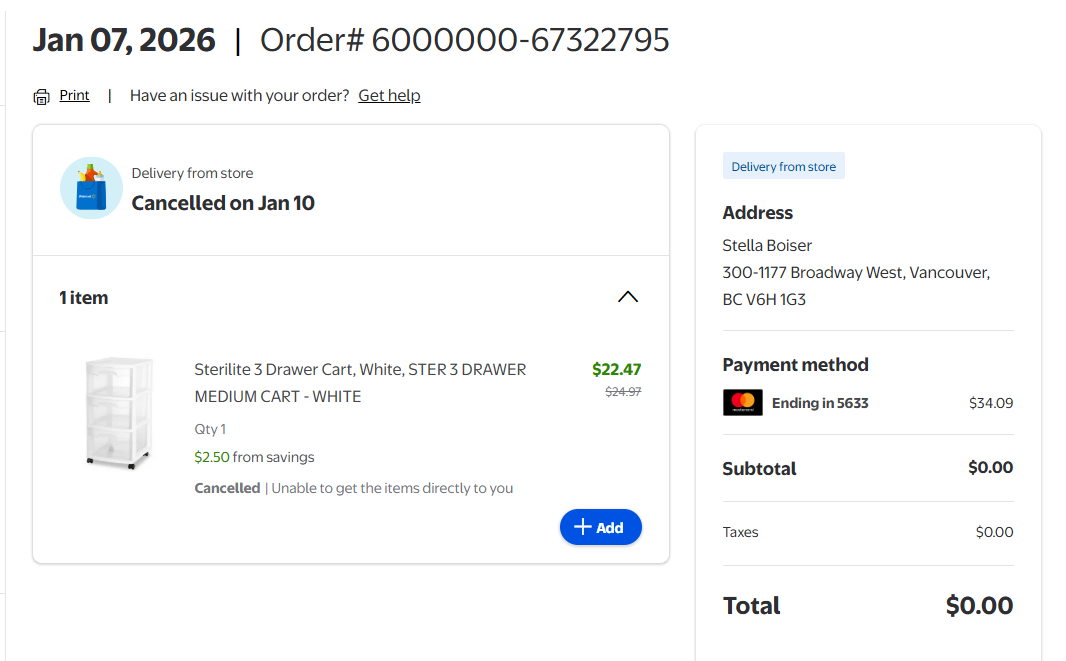
Task: Click the Delivery from store badge
Action: (x=783, y=167)
